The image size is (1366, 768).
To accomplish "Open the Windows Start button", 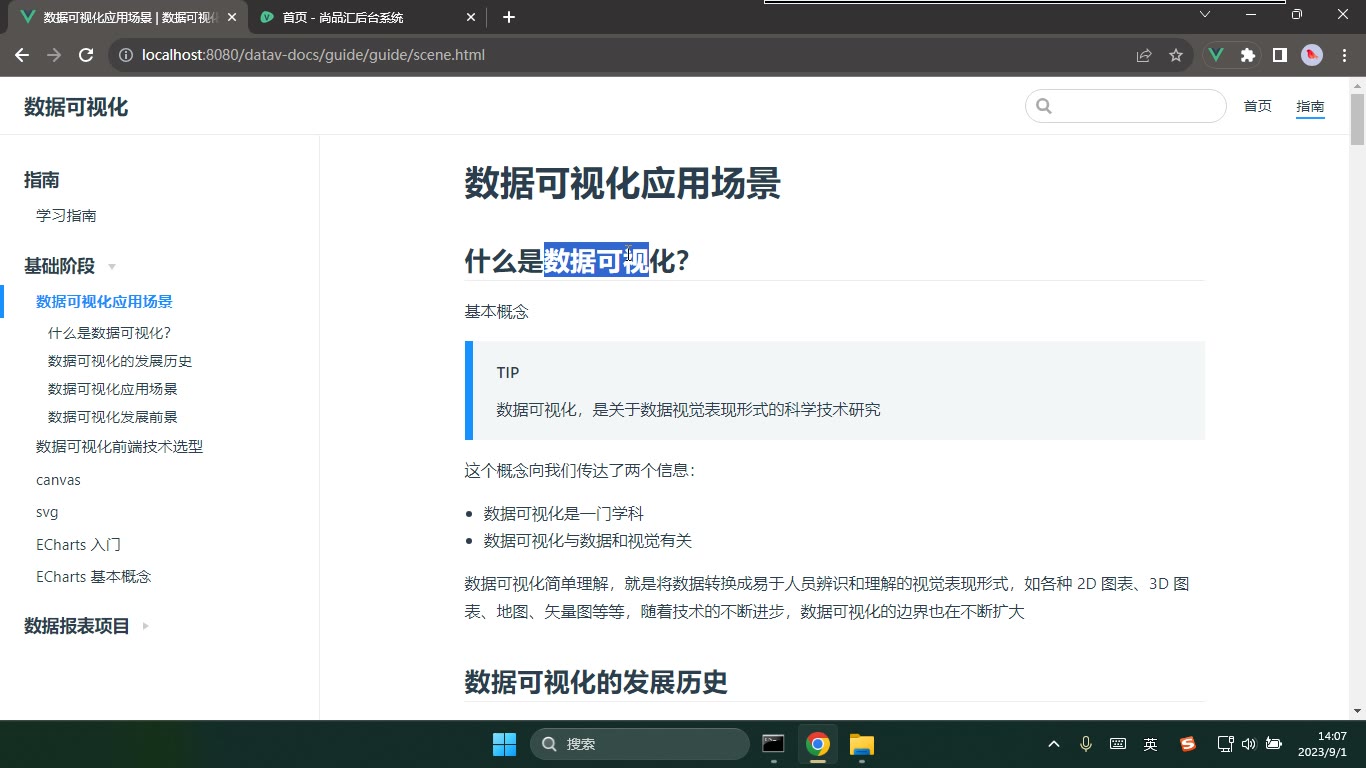I will [x=504, y=744].
